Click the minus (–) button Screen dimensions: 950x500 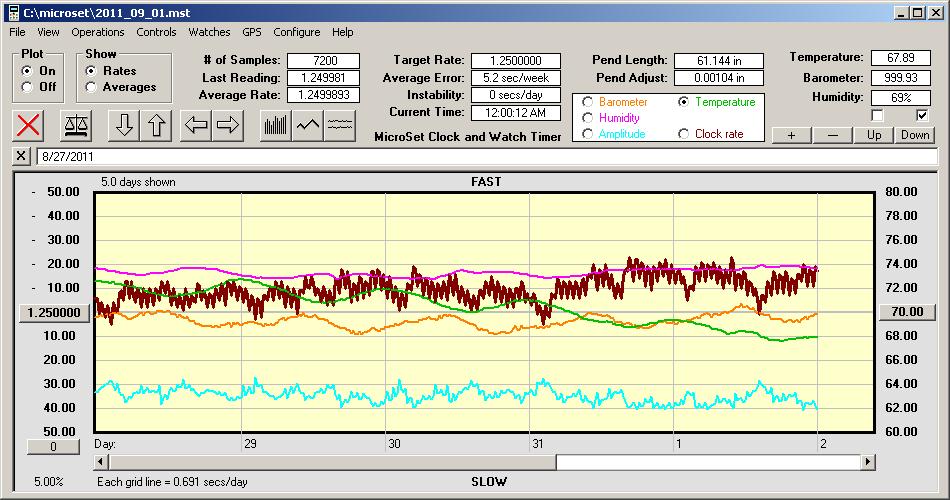click(x=832, y=135)
